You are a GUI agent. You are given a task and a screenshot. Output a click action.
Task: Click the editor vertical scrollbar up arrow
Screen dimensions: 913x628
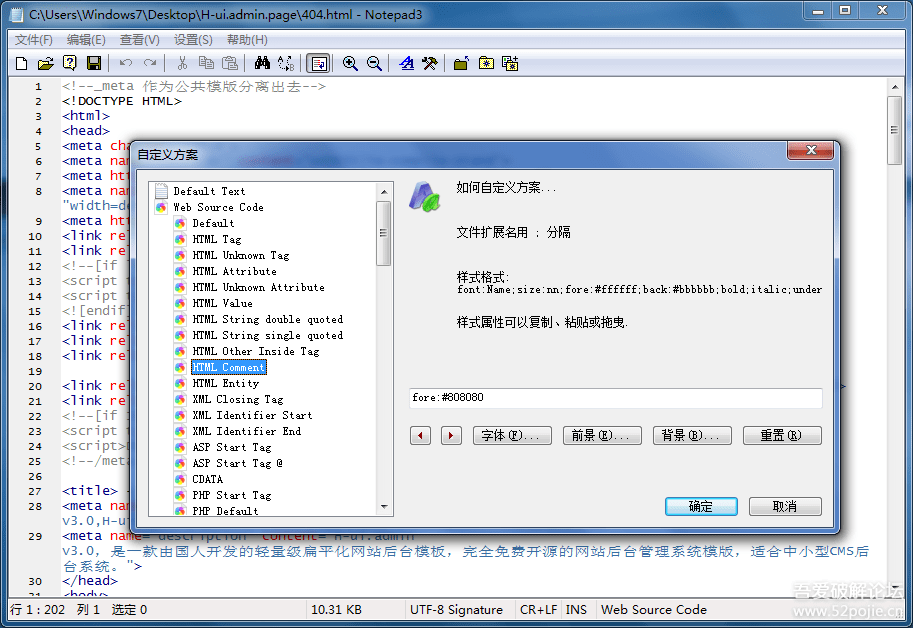point(895,87)
